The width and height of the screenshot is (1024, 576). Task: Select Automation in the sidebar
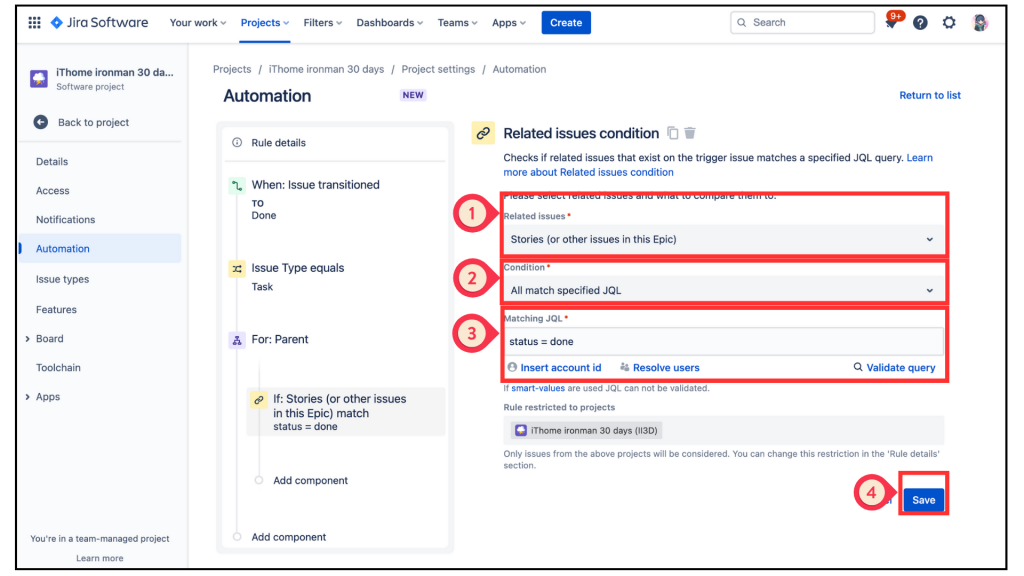(100, 249)
